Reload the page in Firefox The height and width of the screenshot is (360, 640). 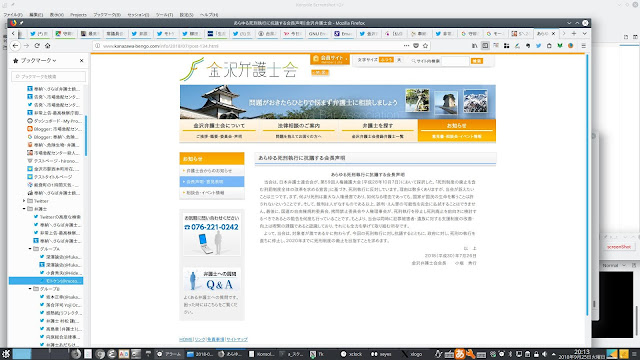click(x=37, y=46)
